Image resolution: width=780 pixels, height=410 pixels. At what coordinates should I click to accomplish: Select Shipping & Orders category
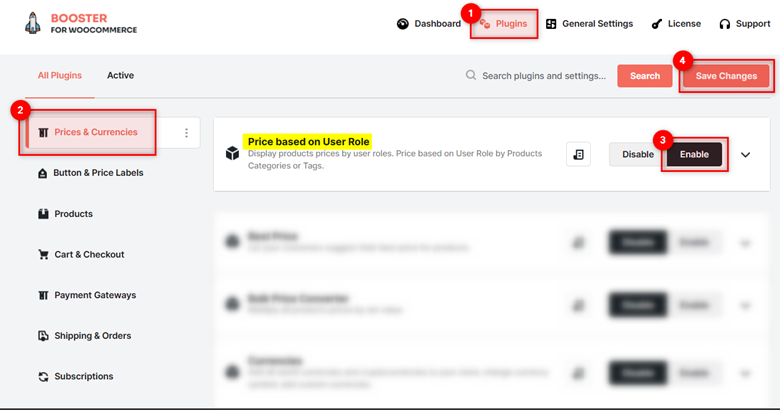(x=85, y=336)
